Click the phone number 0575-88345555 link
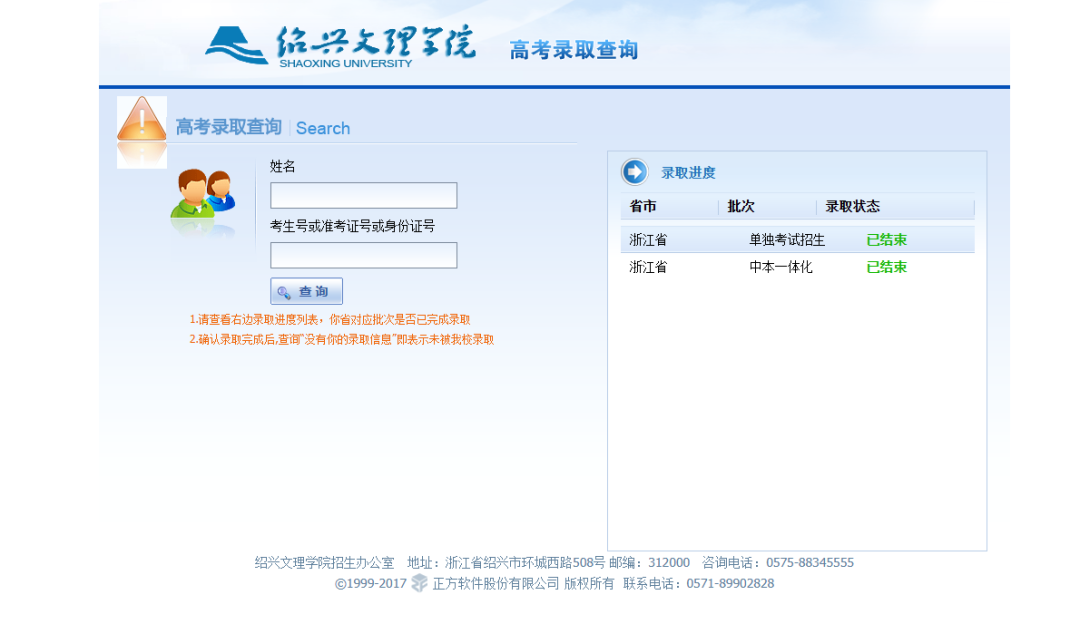 click(812, 562)
